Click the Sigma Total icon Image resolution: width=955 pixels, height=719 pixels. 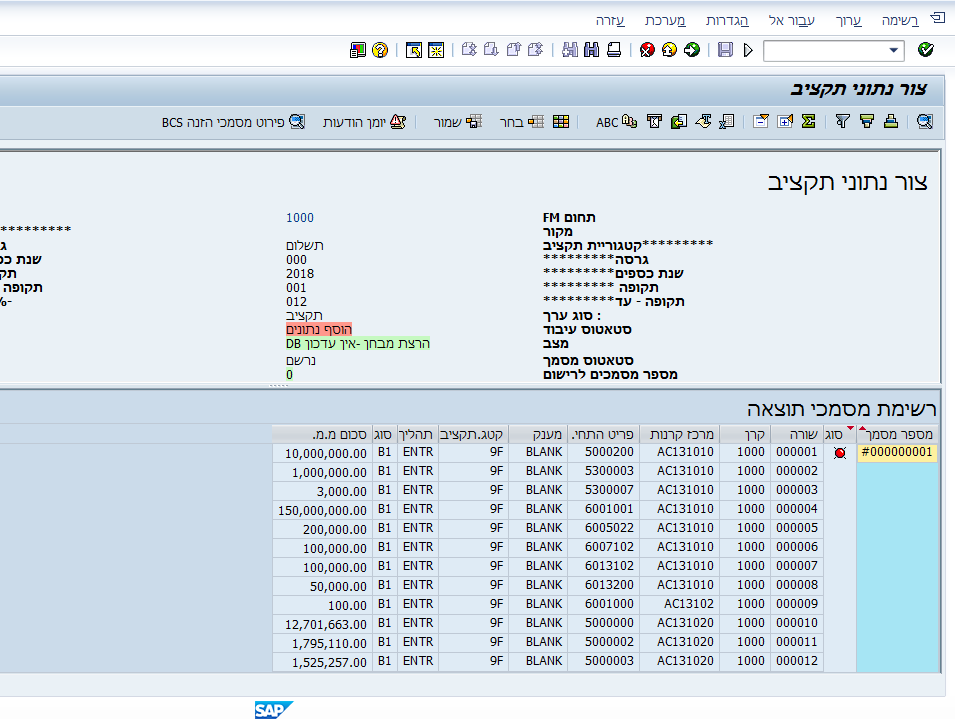pos(808,122)
